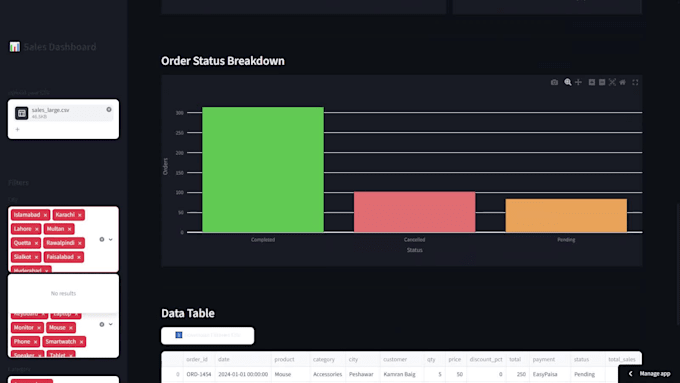Open the Manage app panel

click(649, 373)
